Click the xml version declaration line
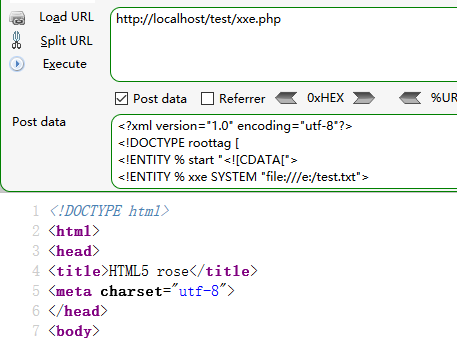This screenshot has height=363, width=457. (235, 126)
